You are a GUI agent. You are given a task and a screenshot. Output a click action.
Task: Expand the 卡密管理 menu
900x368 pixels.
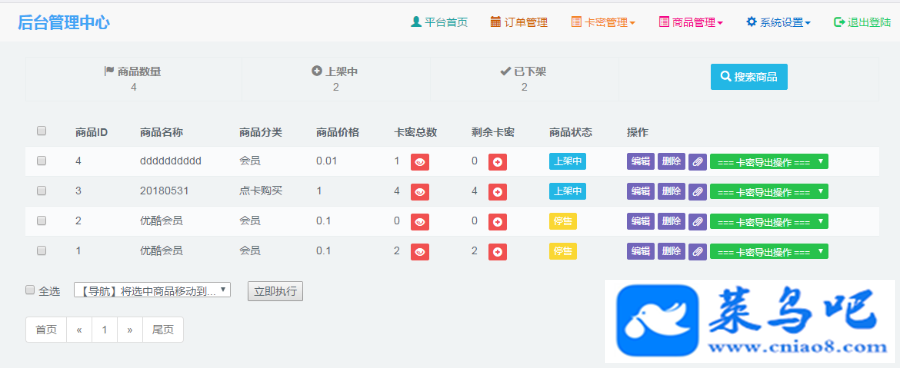pos(603,22)
